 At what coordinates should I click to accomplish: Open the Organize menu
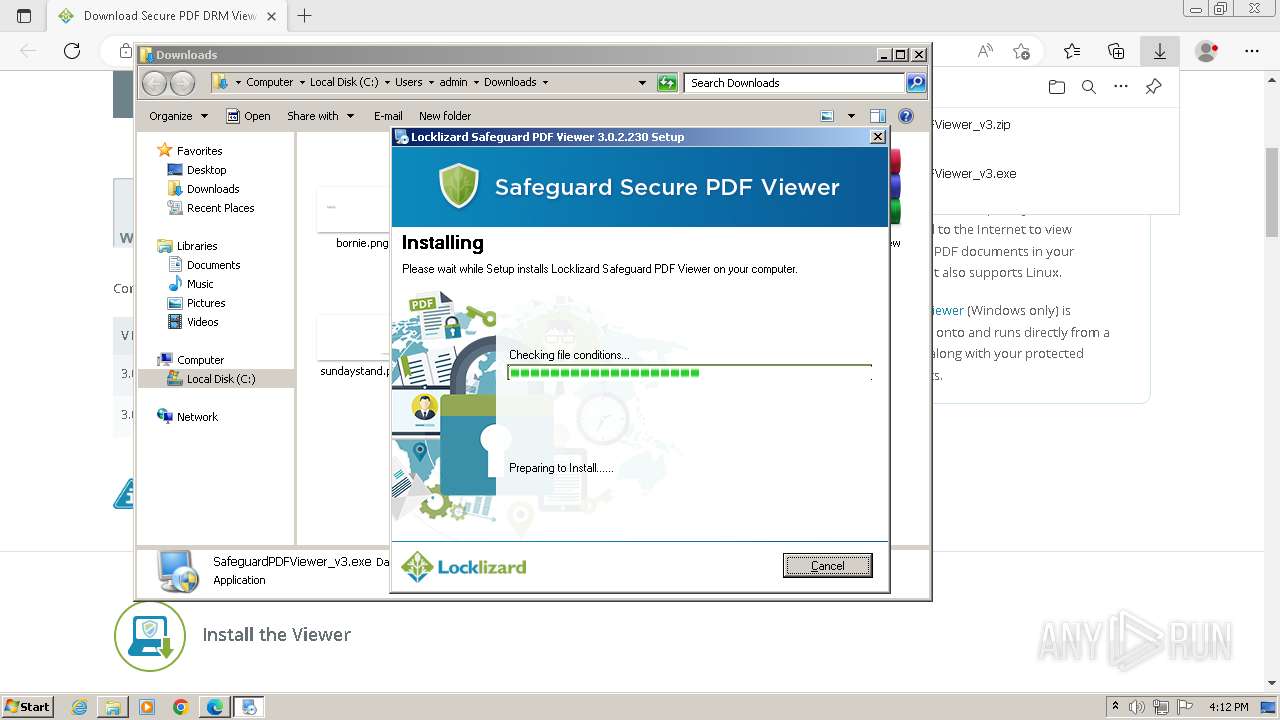[178, 116]
